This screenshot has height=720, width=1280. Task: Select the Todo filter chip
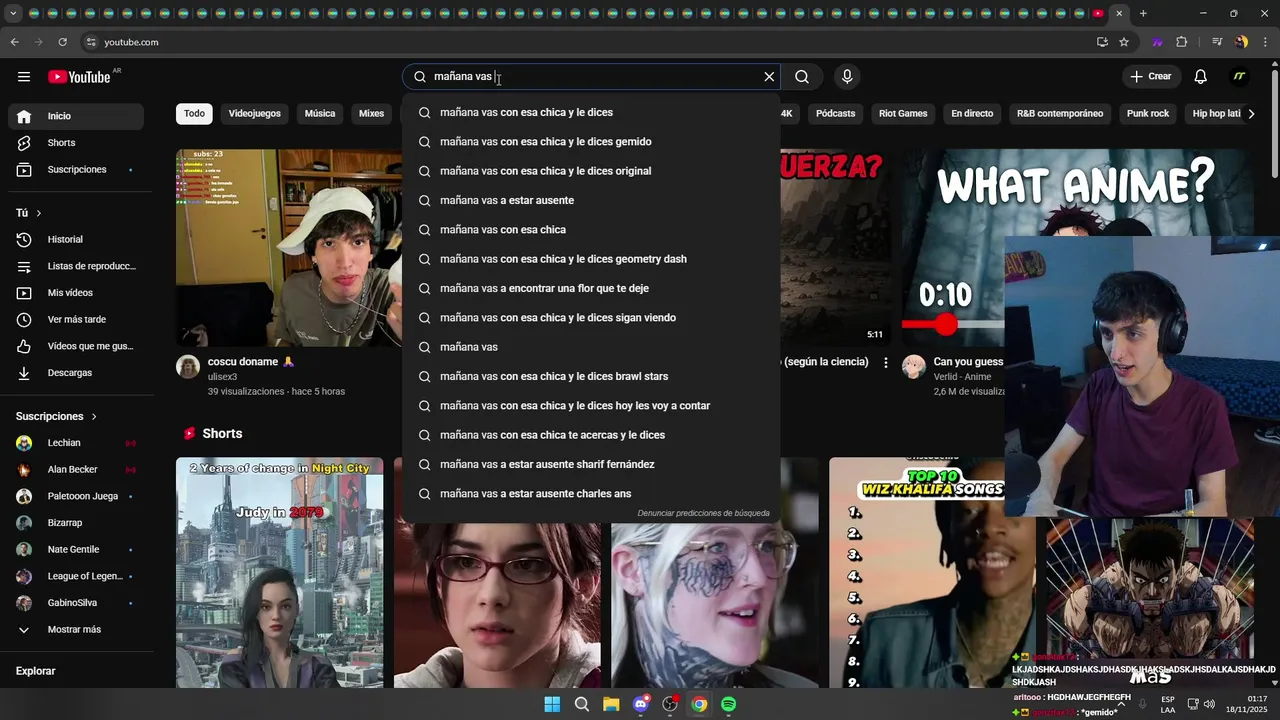click(x=194, y=113)
